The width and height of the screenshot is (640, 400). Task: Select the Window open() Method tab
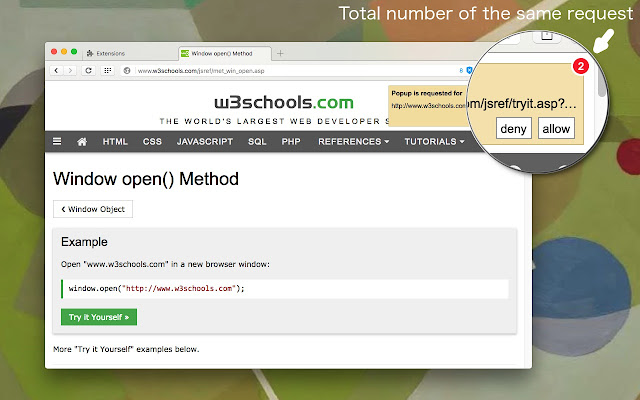[225, 53]
